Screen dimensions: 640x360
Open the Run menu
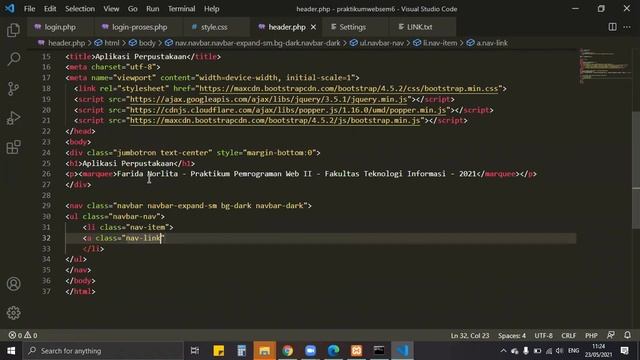(x=153, y=9)
